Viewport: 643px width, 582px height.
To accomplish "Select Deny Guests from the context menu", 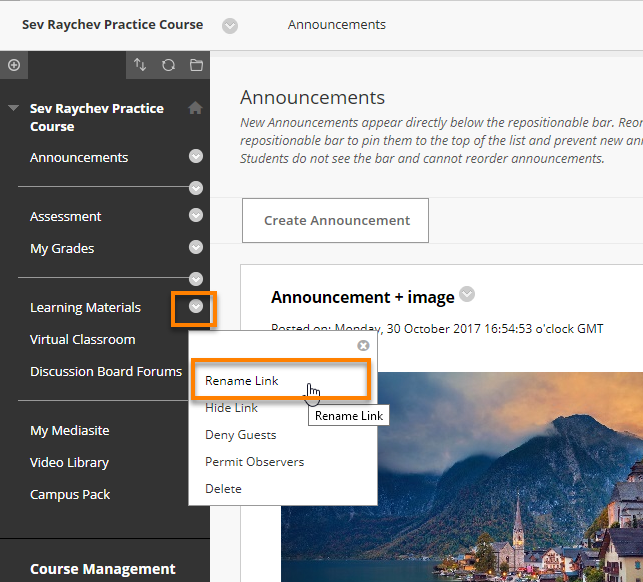I will [240, 435].
